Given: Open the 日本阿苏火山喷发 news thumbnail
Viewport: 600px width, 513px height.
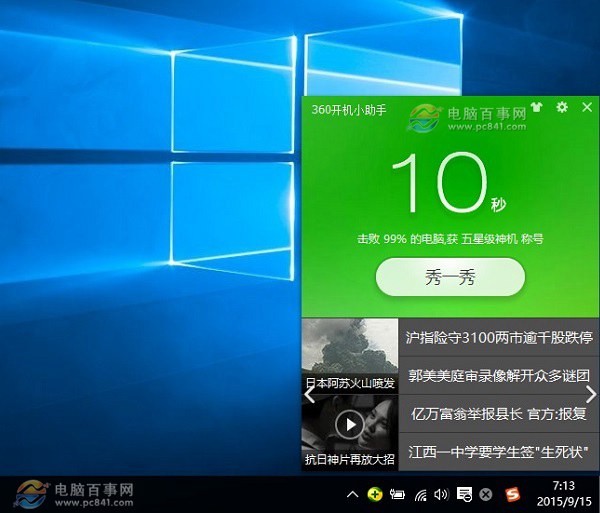Looking at the screenshot, I should tap(349, 355).
